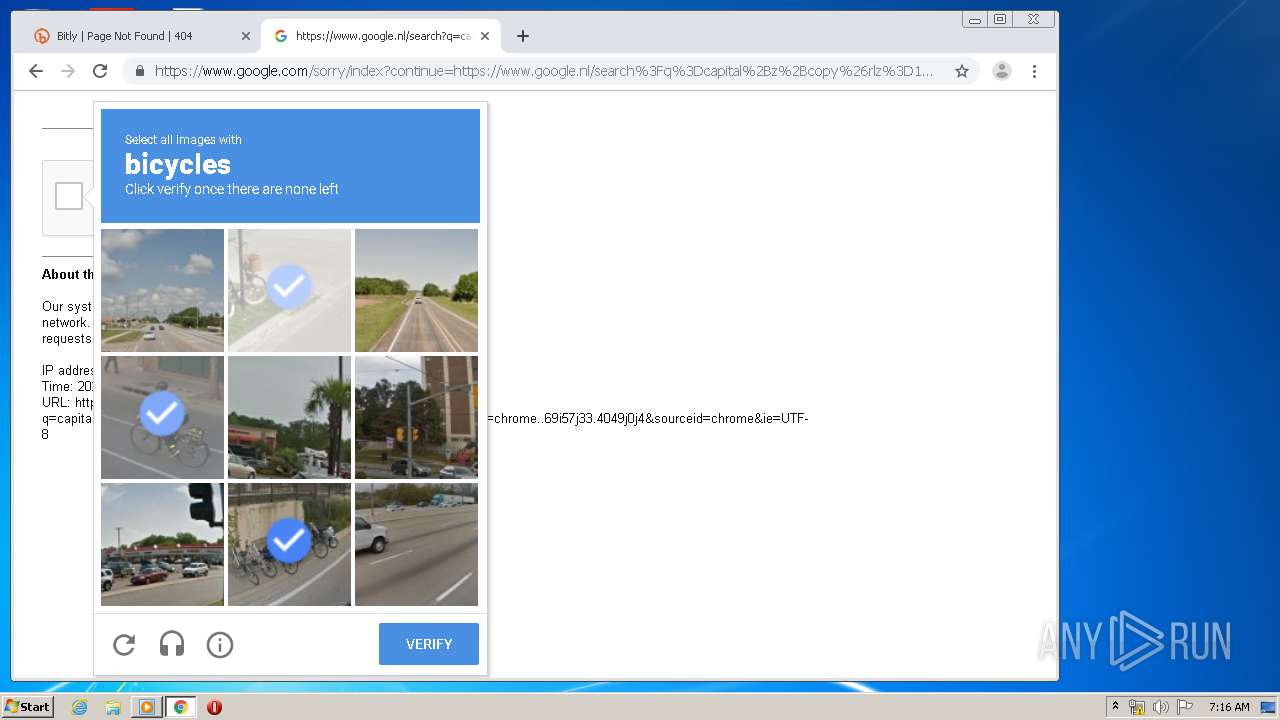Screen dimensions: 1280x720
Task: Go forward in browser history
Action: pos(68,71)
